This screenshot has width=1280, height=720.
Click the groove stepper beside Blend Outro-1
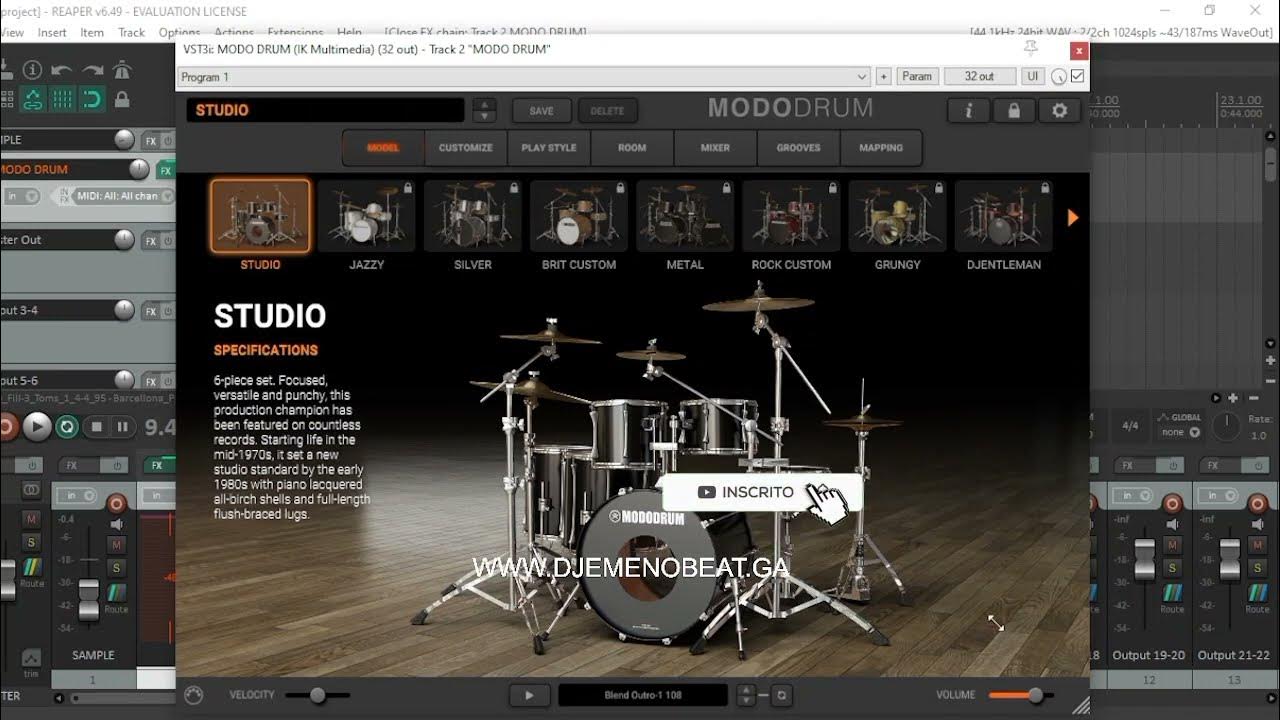click(746, 695)
